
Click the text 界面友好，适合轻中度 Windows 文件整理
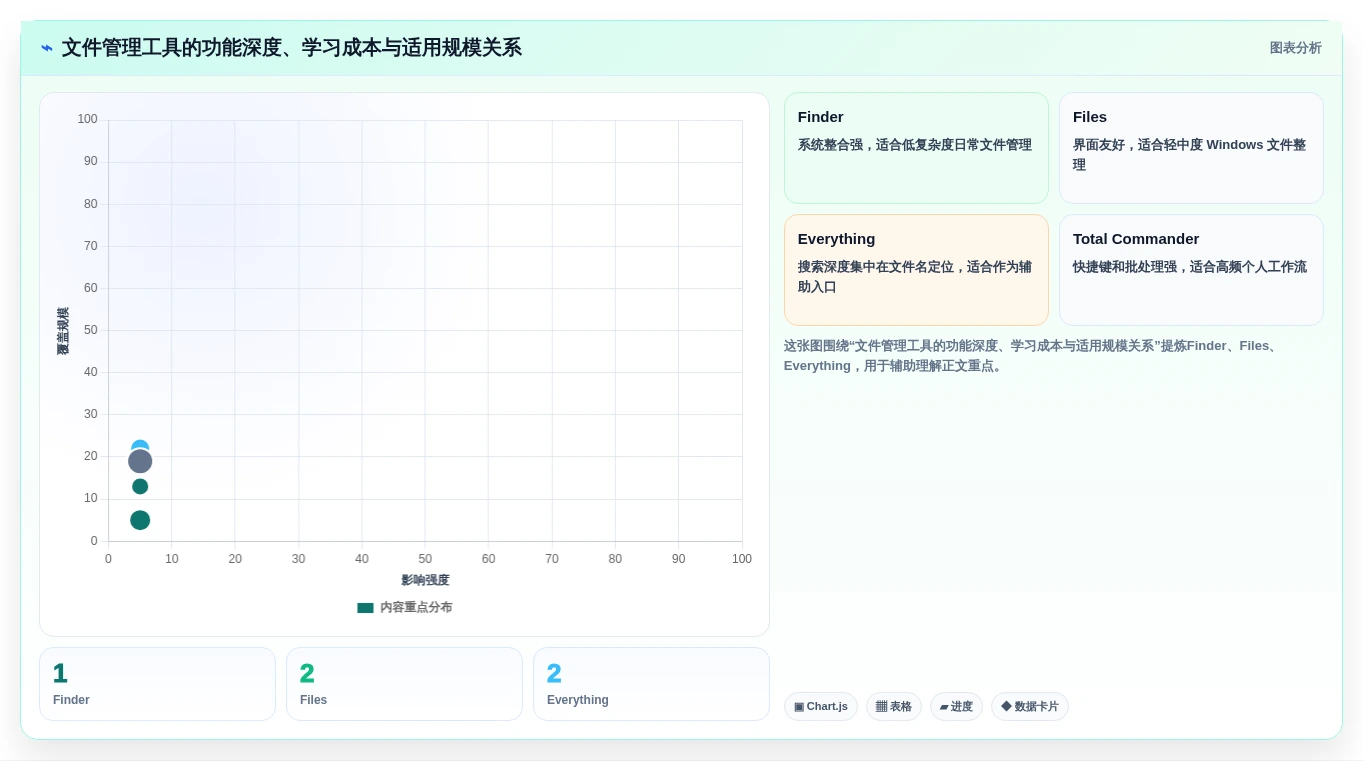tap(1189, 155)
